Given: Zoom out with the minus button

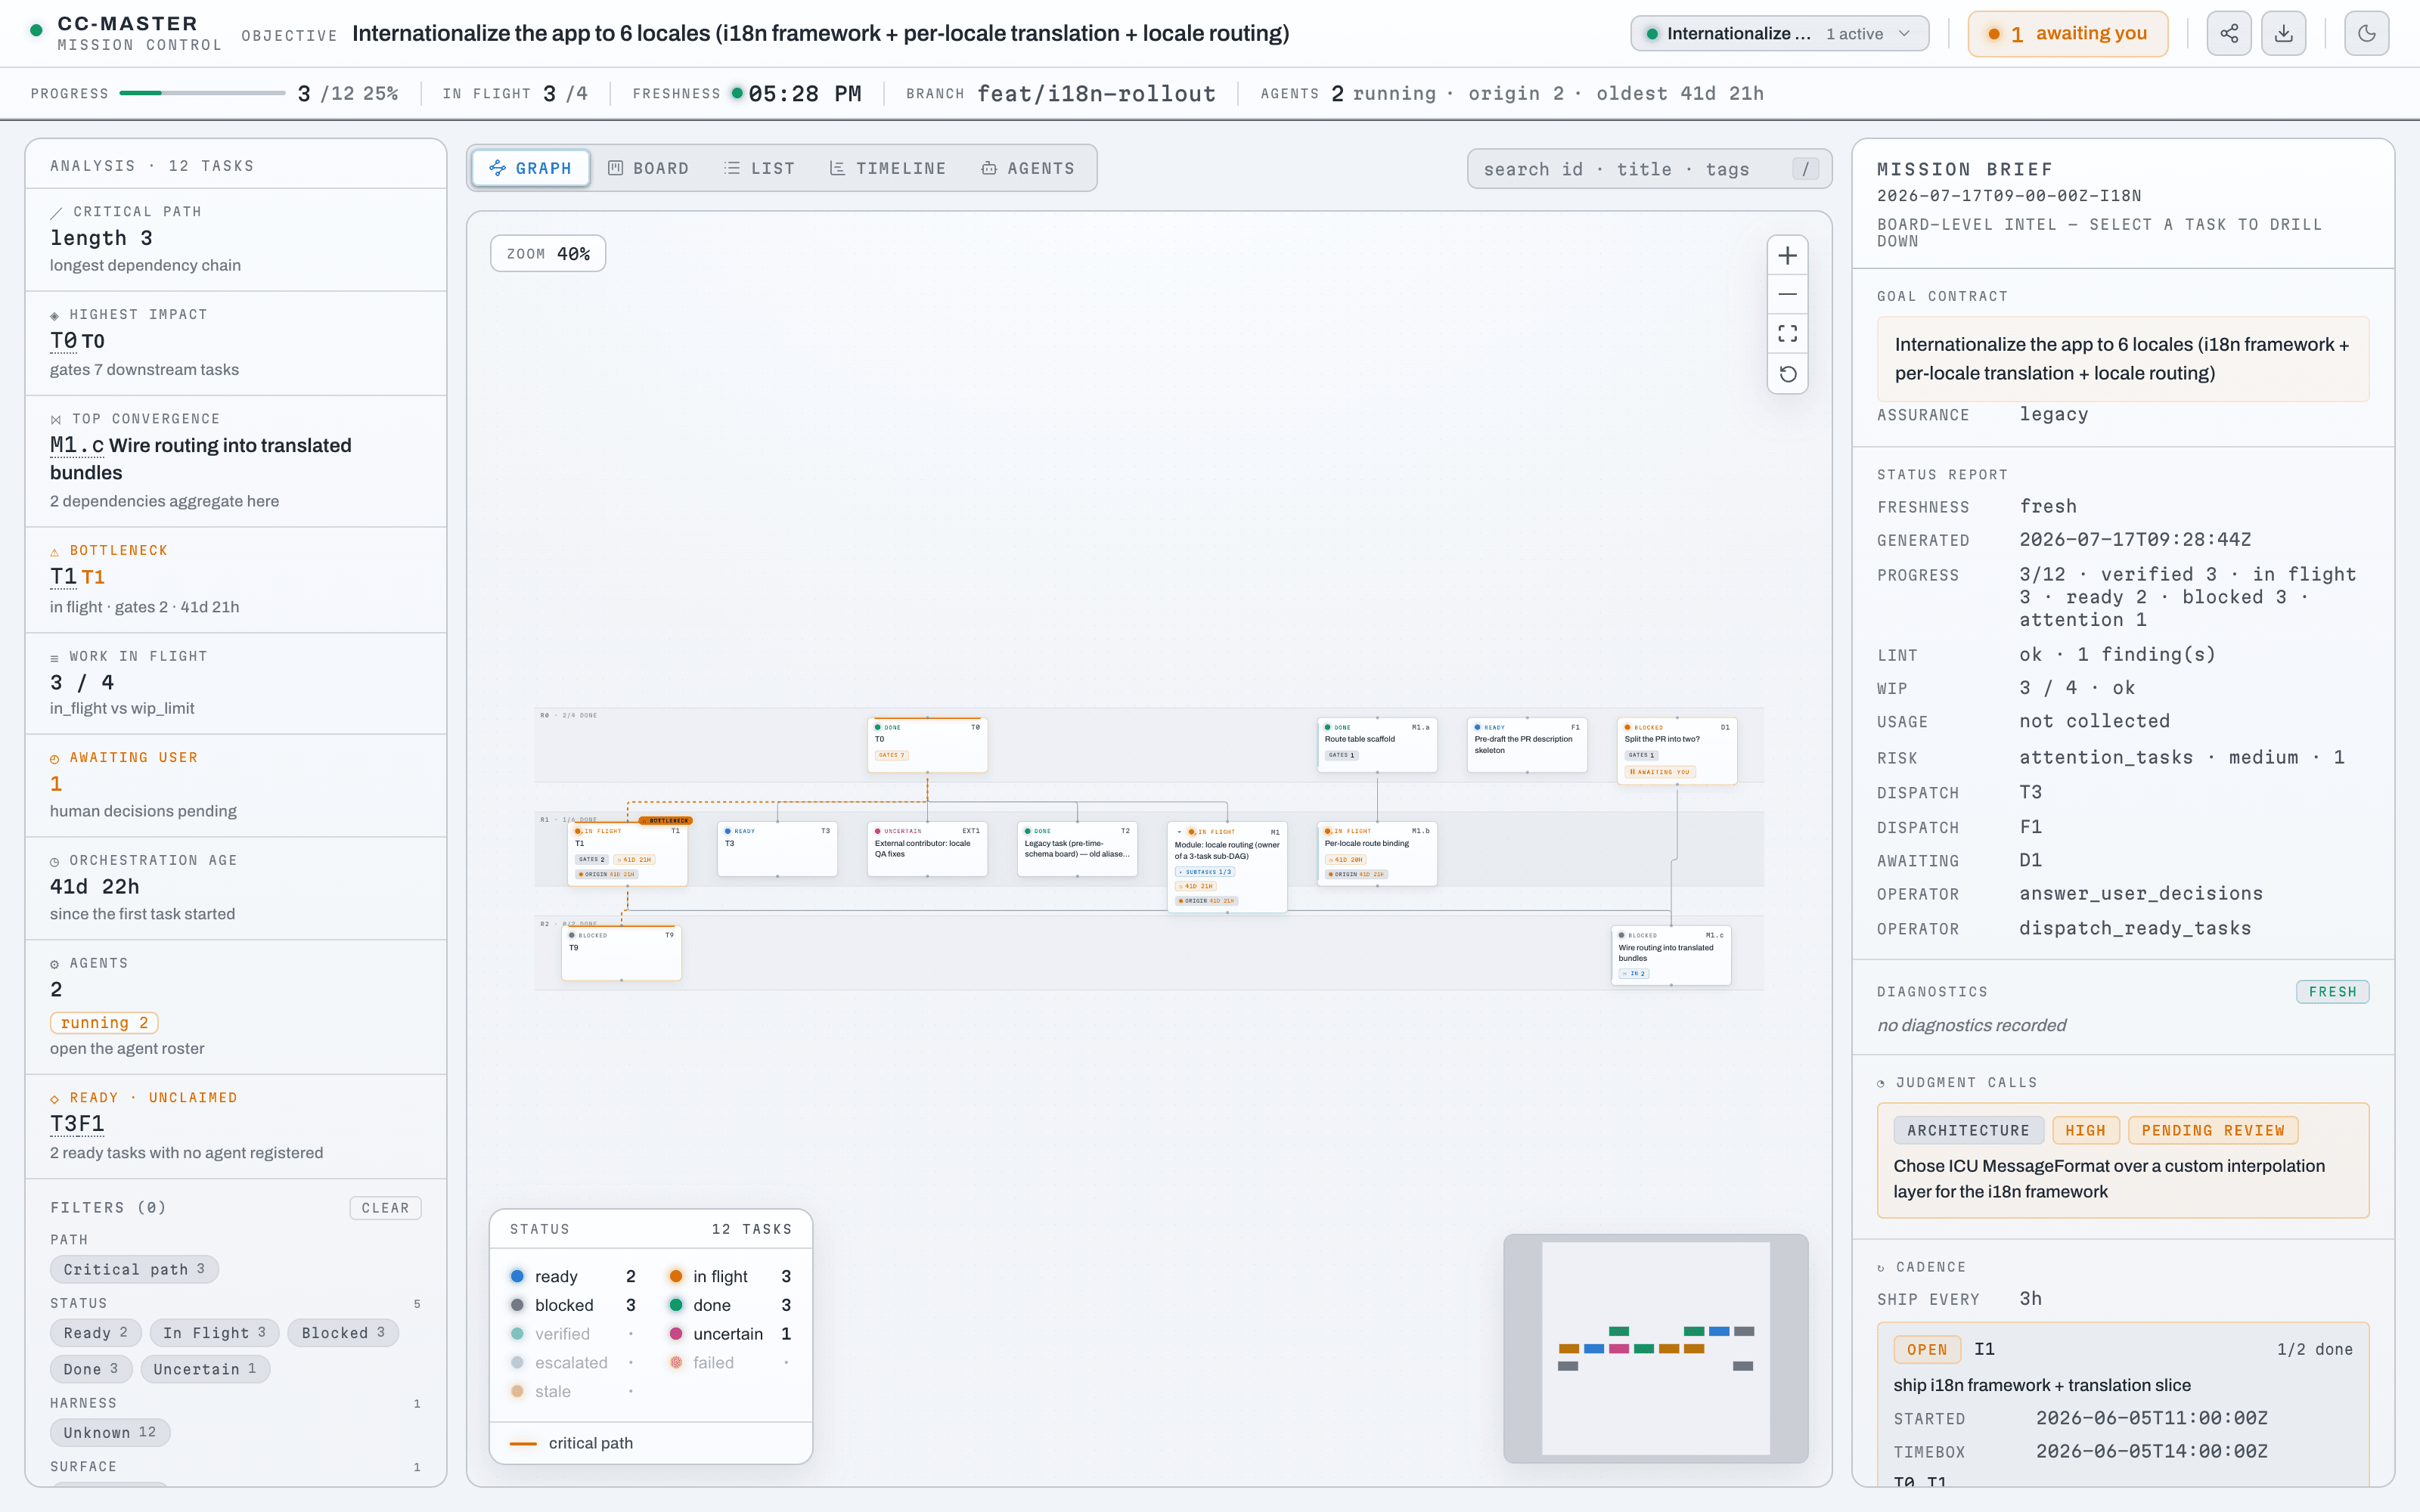Looking at the screenshot, I should tap(1787, 294).
